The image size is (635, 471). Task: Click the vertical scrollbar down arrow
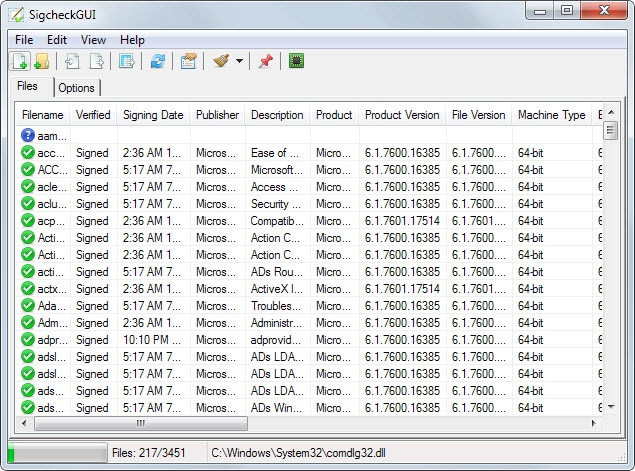click(611, 407)
